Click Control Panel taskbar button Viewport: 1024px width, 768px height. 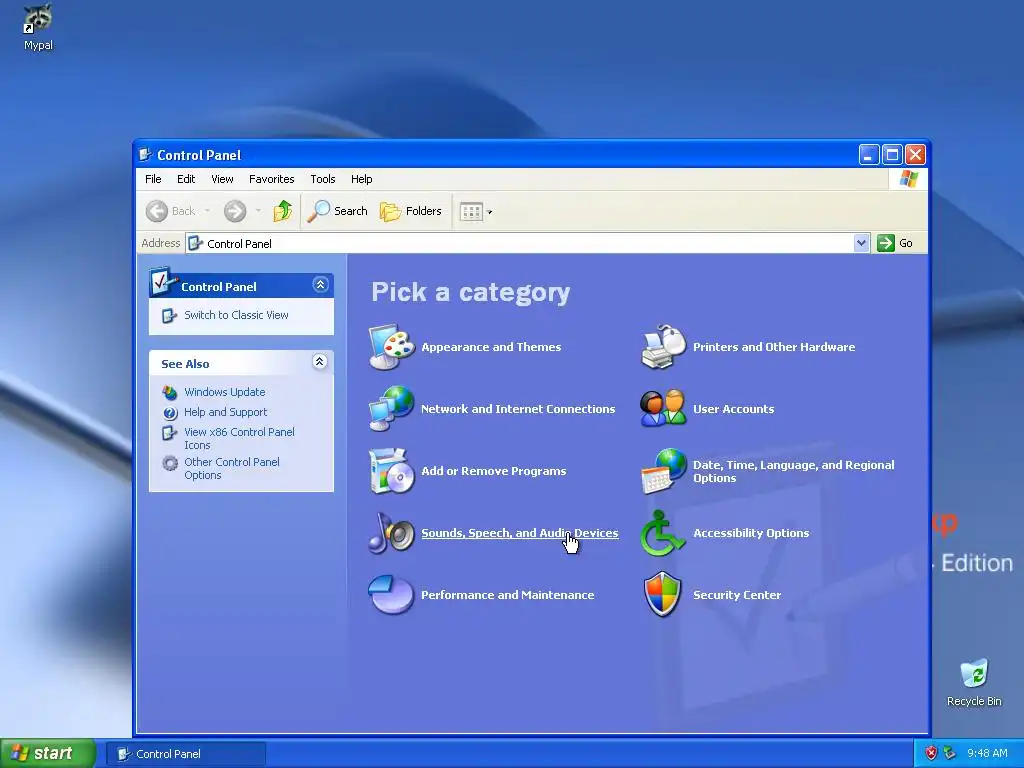186,754
